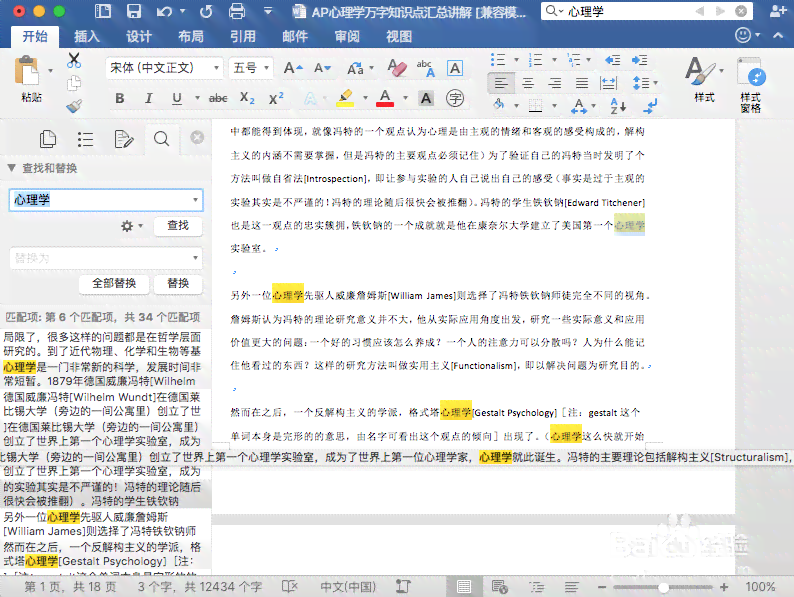794x597 pixels.
Task: Cut selection with scissors icon
Action: [x=74, y=60]
